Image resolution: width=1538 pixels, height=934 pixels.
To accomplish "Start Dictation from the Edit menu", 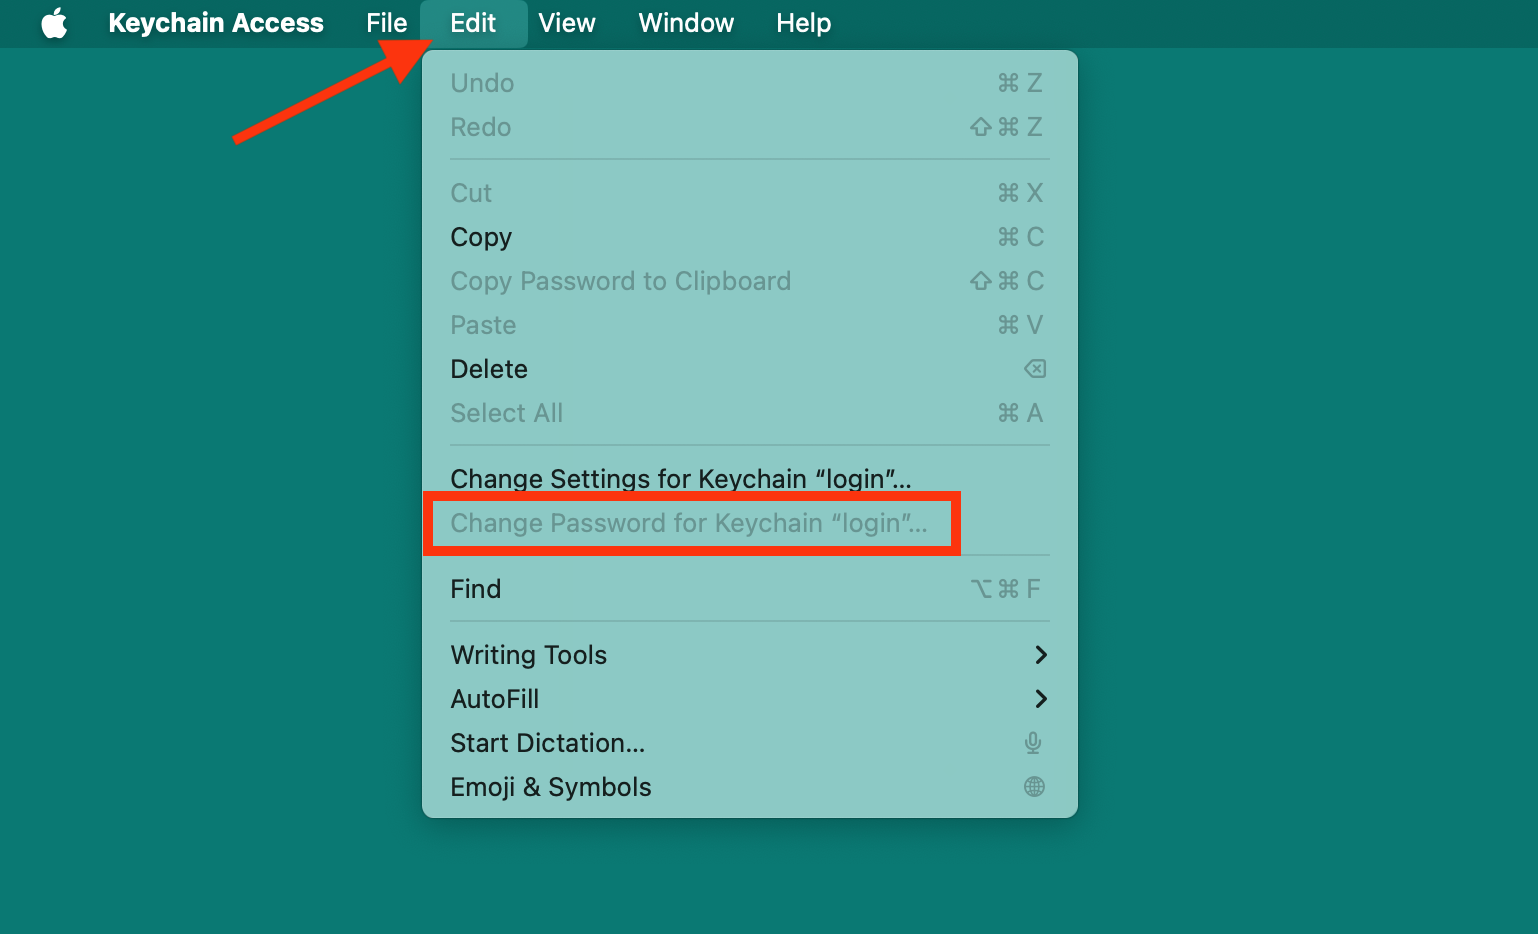I will 547,743.
